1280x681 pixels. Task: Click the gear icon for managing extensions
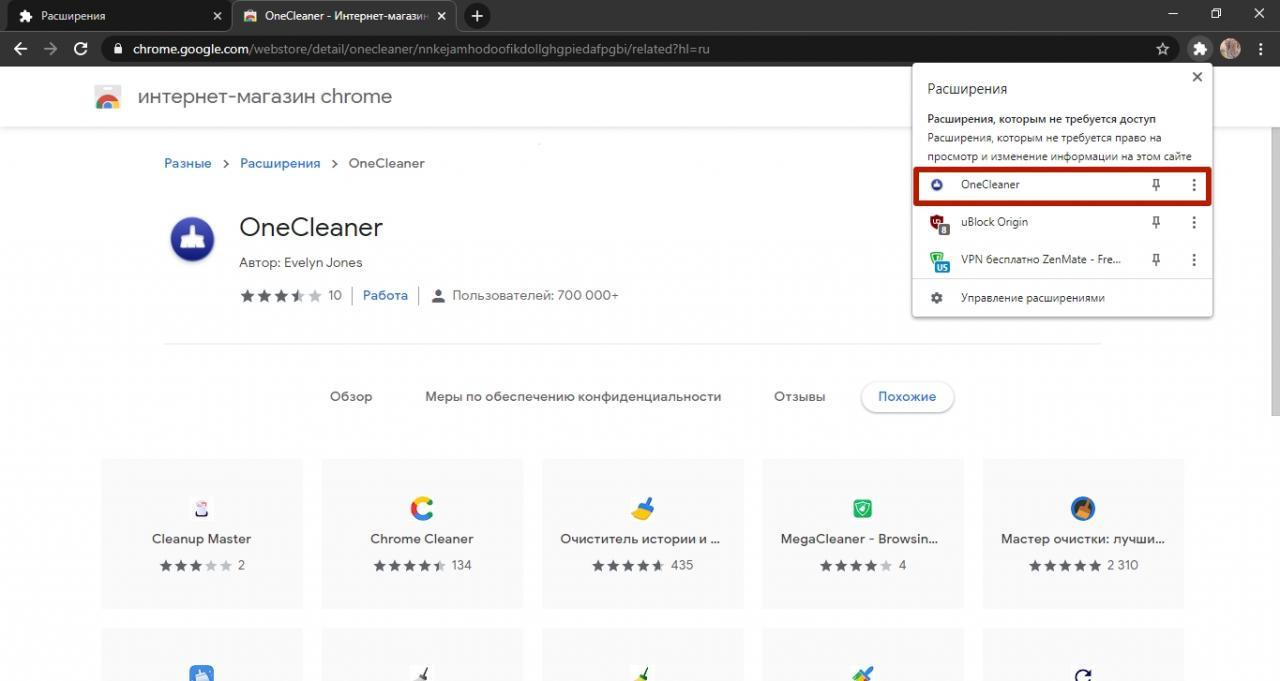[937, 298]
